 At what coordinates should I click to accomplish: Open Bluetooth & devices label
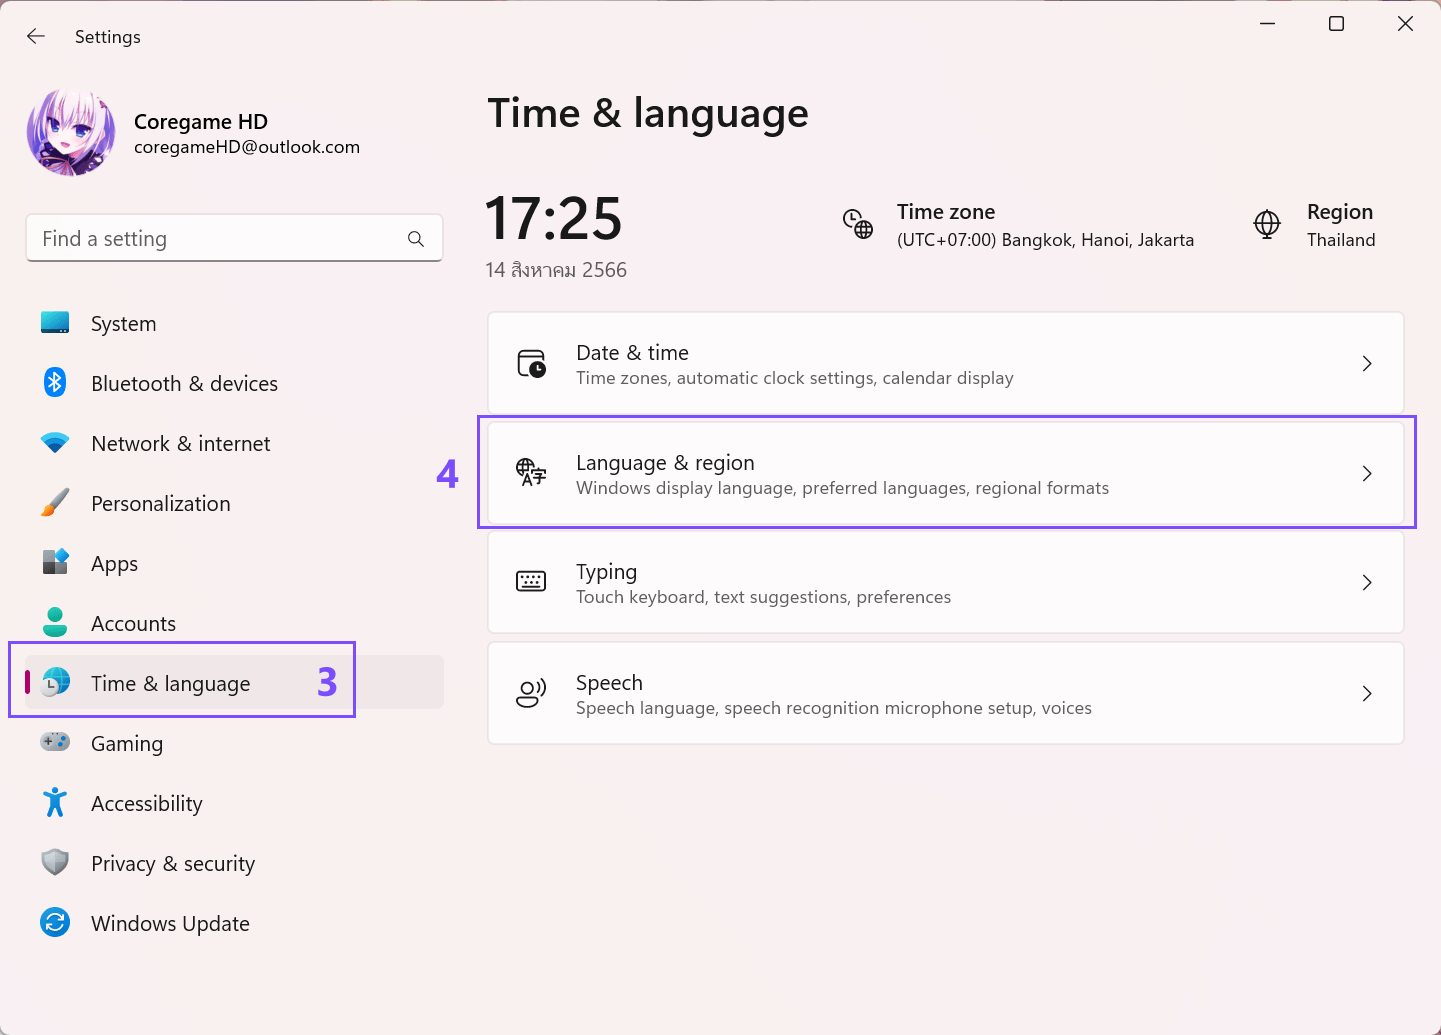click(x=184, y=384)
